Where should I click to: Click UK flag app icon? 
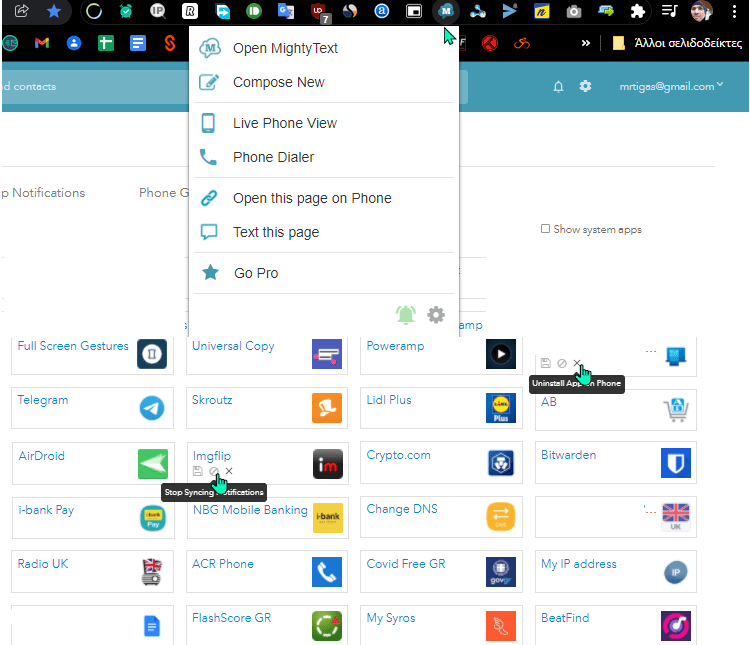[675, 517]
